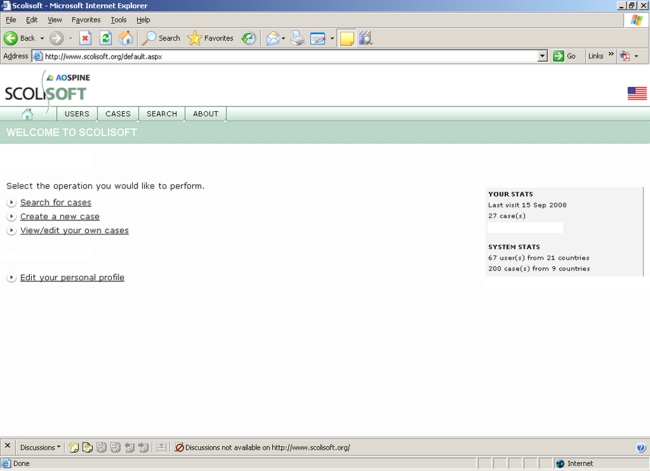Click the '27 case(s)' stat text
Image resolution: width=650 pixels, height=471 pixels.
pos(507,216)
